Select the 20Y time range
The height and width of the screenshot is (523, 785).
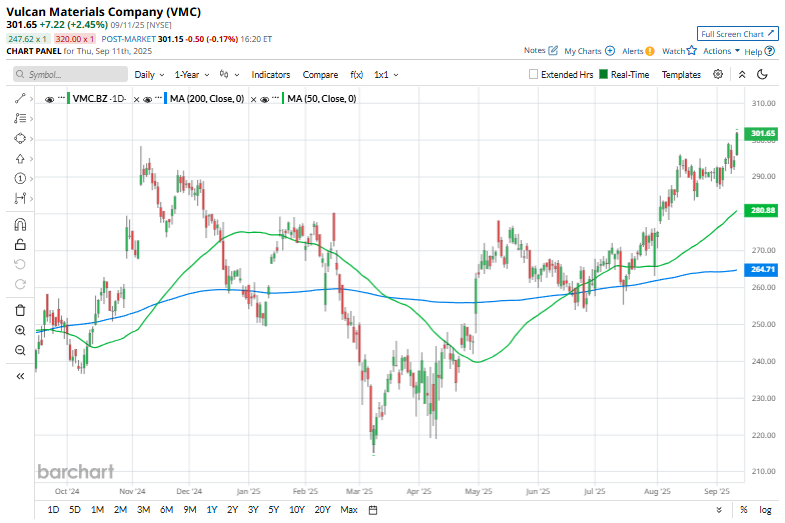point(322,510)
